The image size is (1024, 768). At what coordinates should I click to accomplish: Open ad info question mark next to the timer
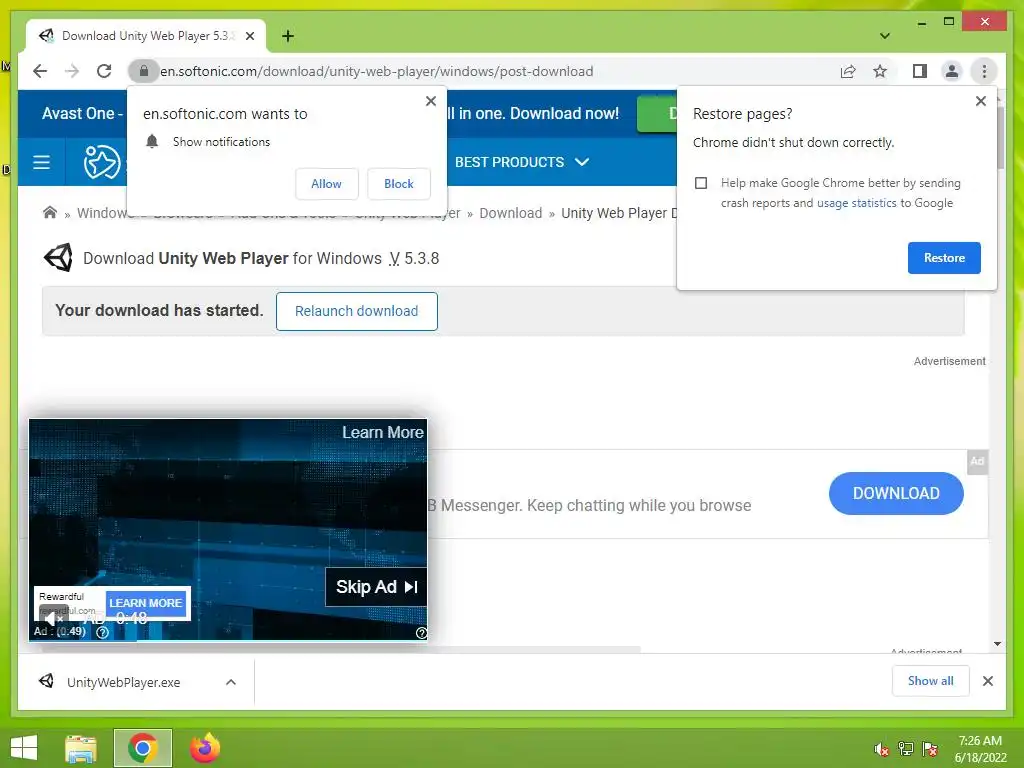pyautogui.click(x=103, y=632)
